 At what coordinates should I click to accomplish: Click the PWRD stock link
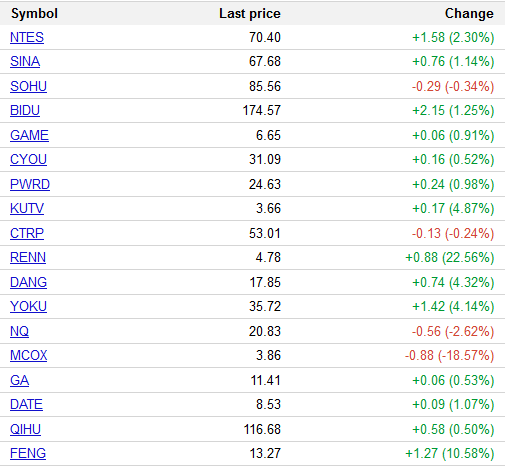[x=30, y=184]
